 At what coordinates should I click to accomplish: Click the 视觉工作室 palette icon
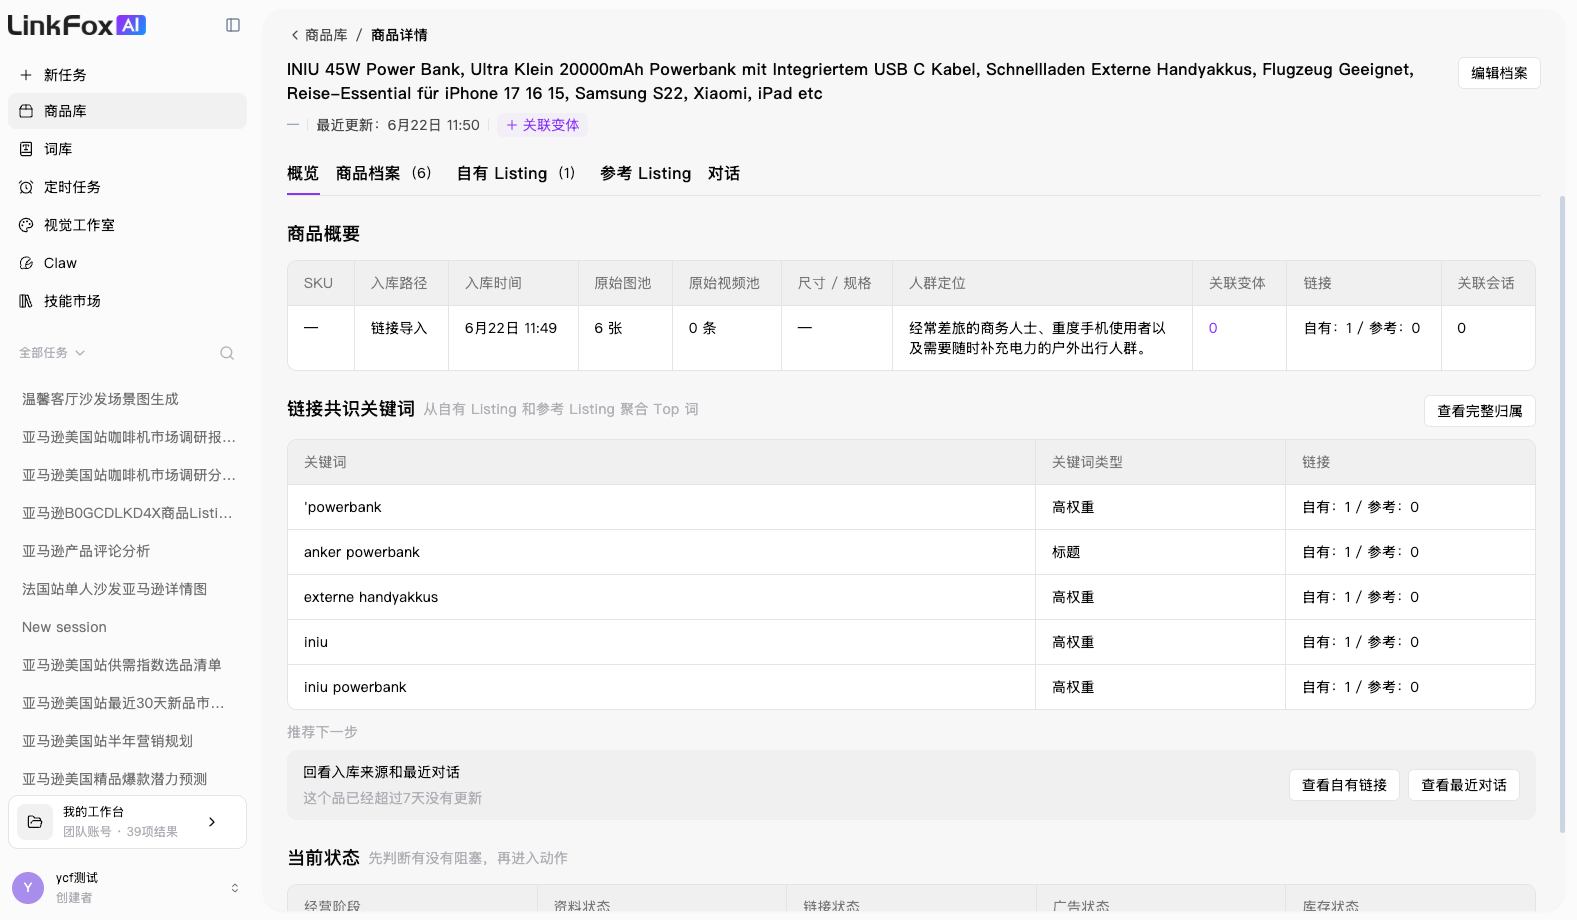[26, 225]
